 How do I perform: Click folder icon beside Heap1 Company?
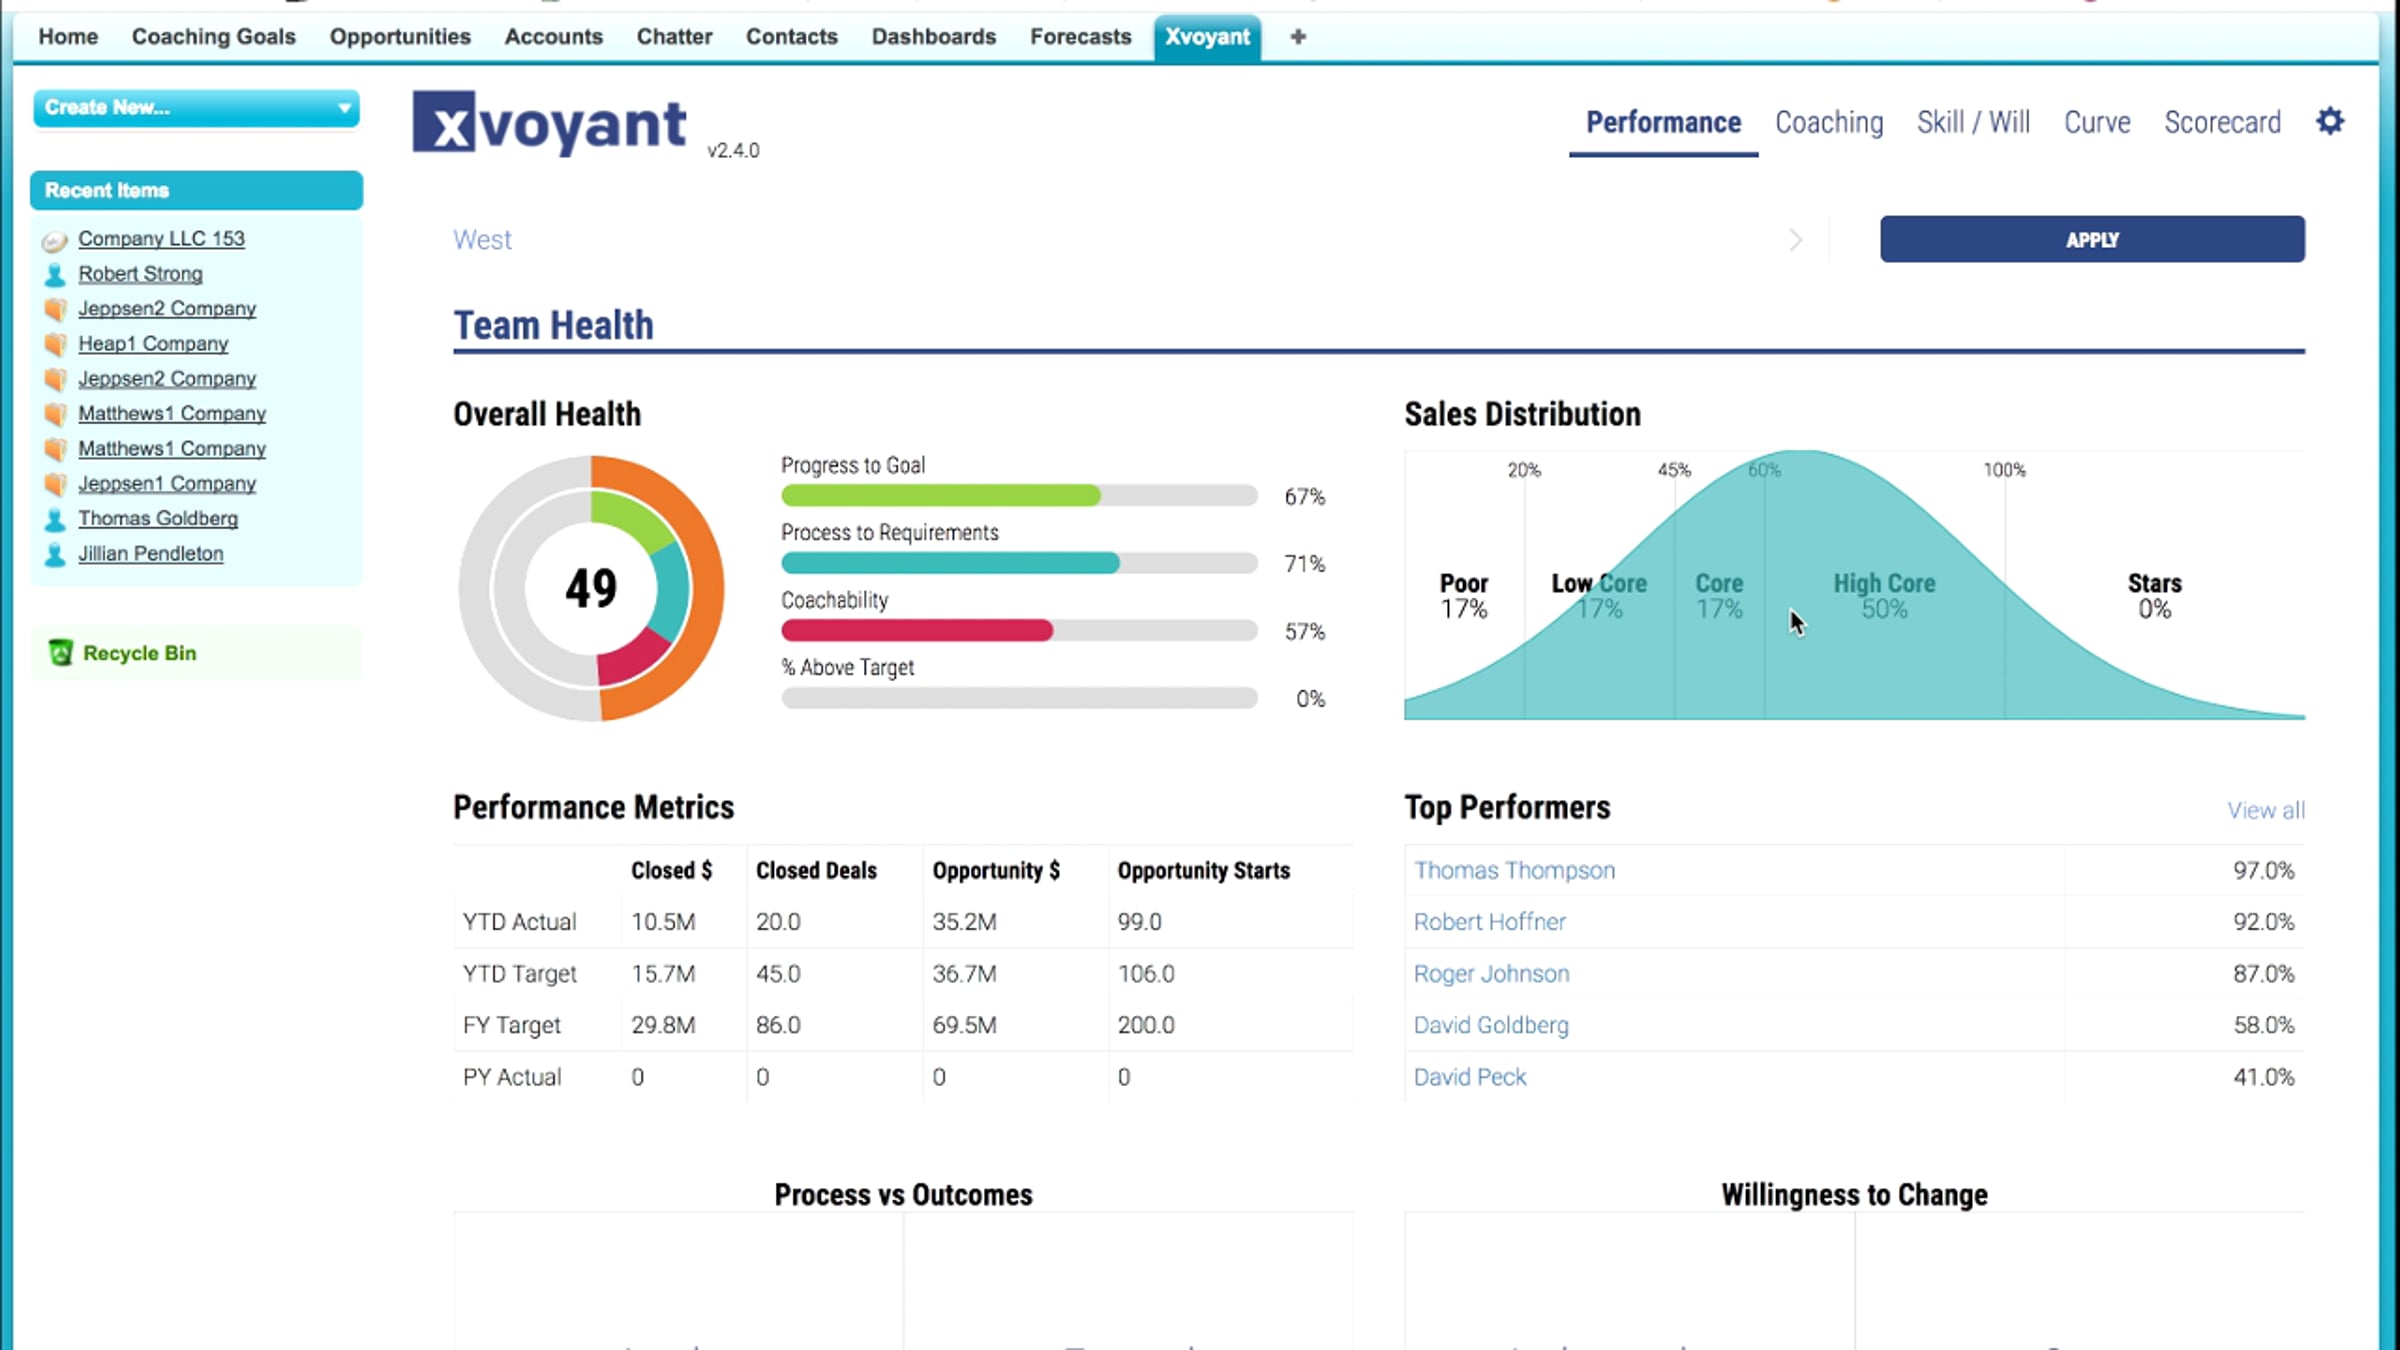tap(55, 344)
